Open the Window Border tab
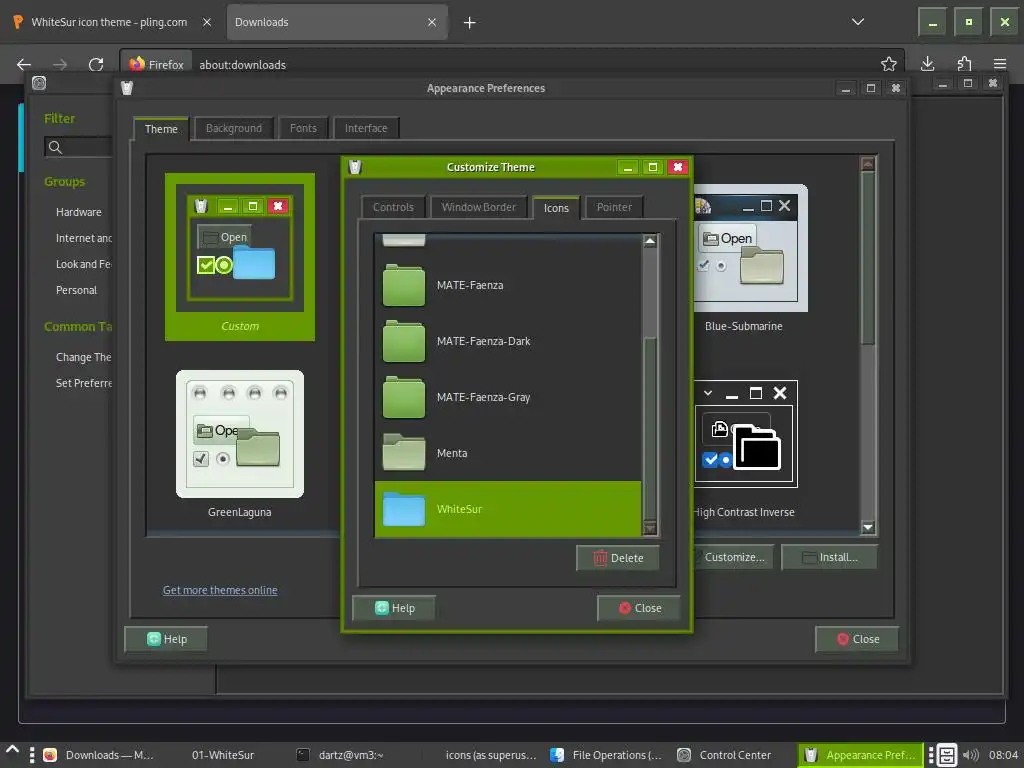1024x768 pixels. point(479,207)
